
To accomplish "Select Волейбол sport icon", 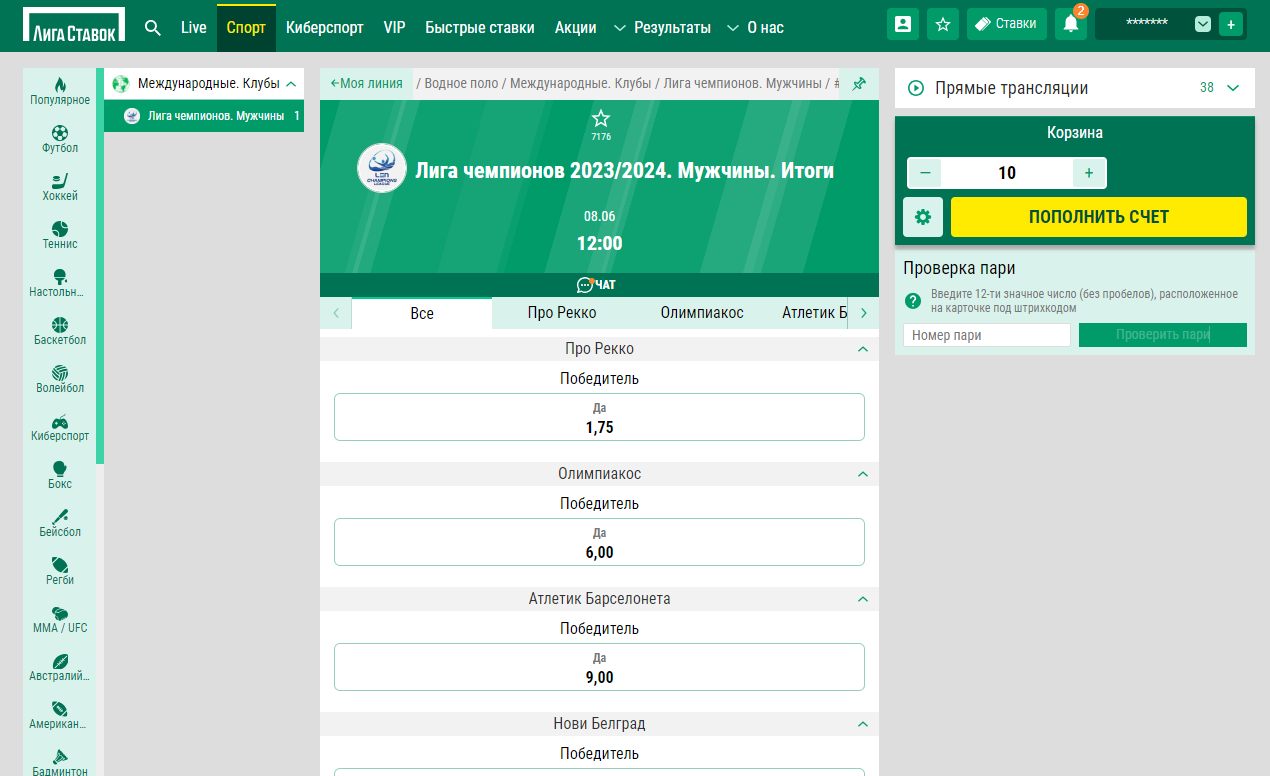I will pyautogui.click(x=60, y=378).
